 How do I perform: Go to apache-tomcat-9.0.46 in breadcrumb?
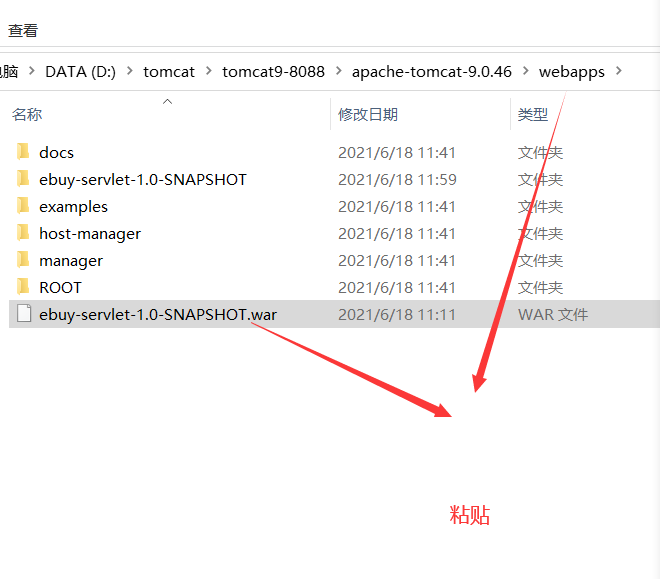coord(432,72)
